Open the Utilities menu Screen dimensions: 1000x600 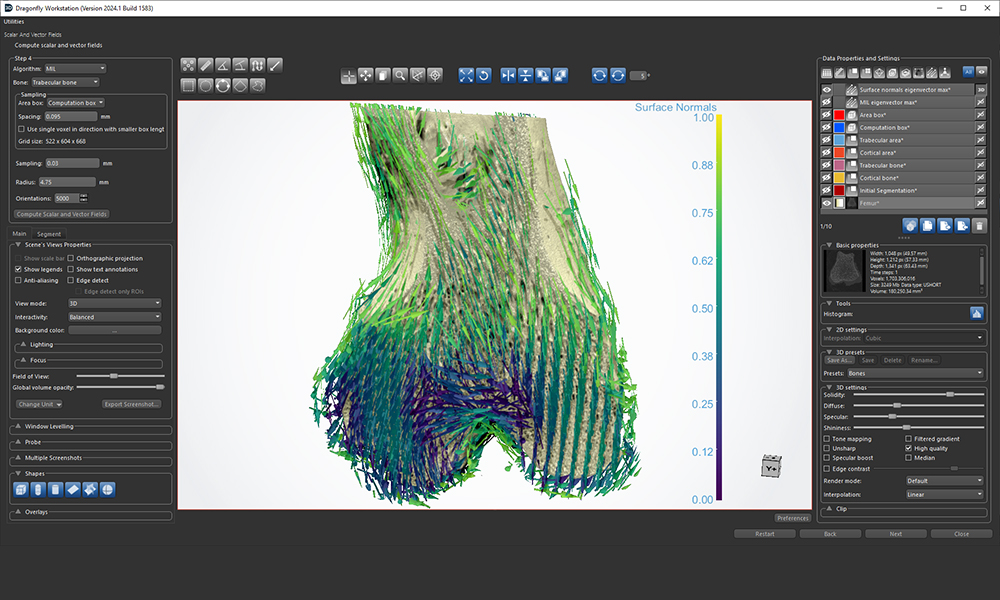click(14, 21)
